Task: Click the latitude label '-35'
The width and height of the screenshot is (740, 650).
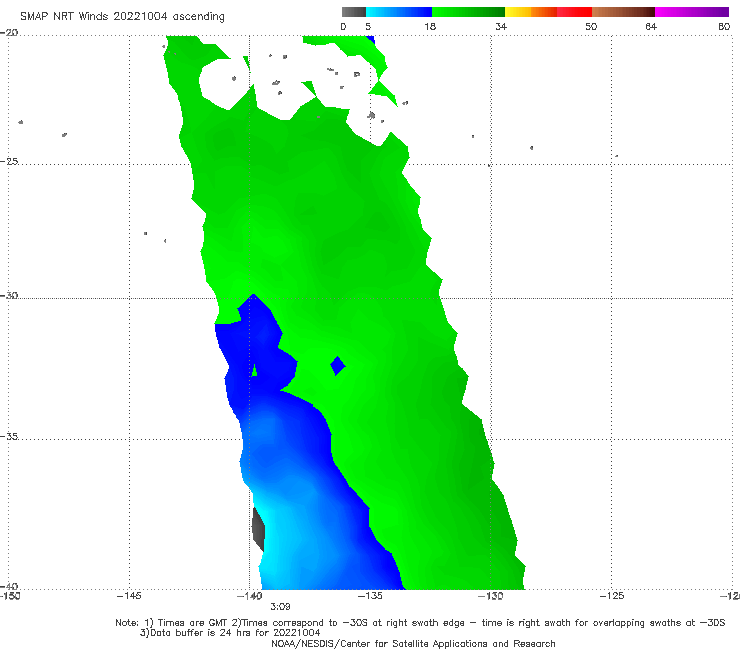Action: (9, 436)
